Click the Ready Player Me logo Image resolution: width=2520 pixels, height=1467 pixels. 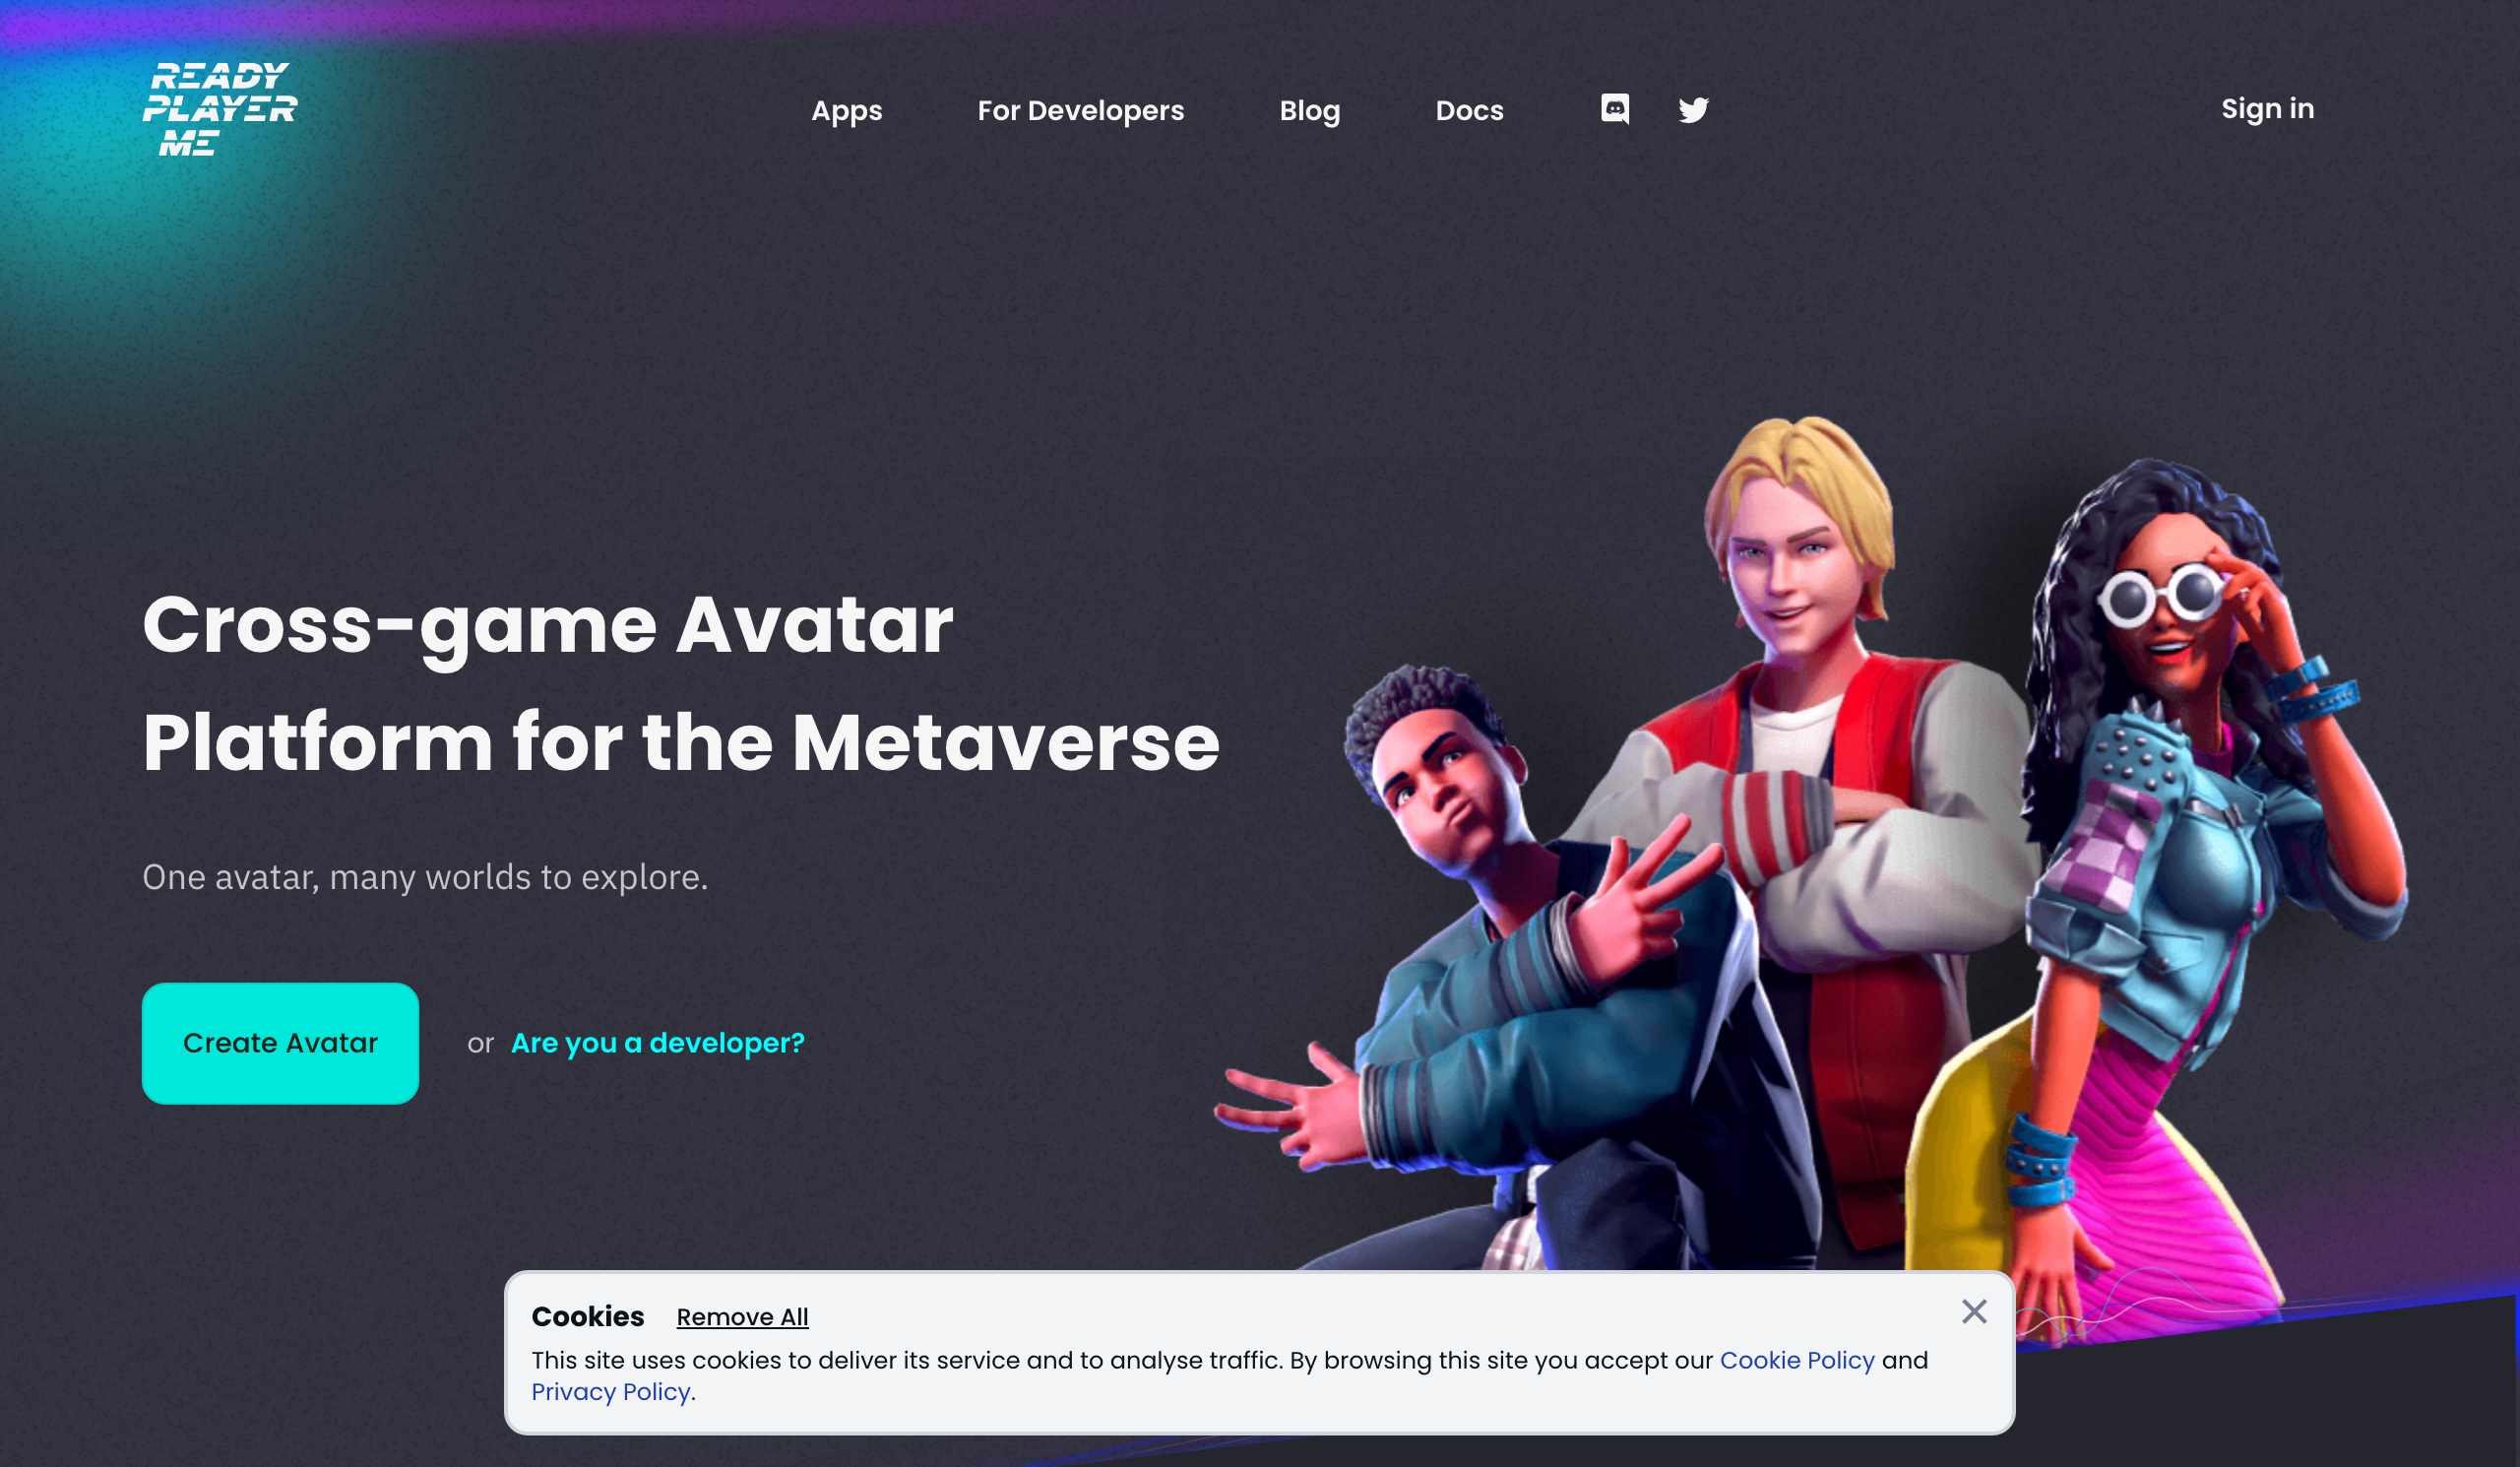point(220,106)
